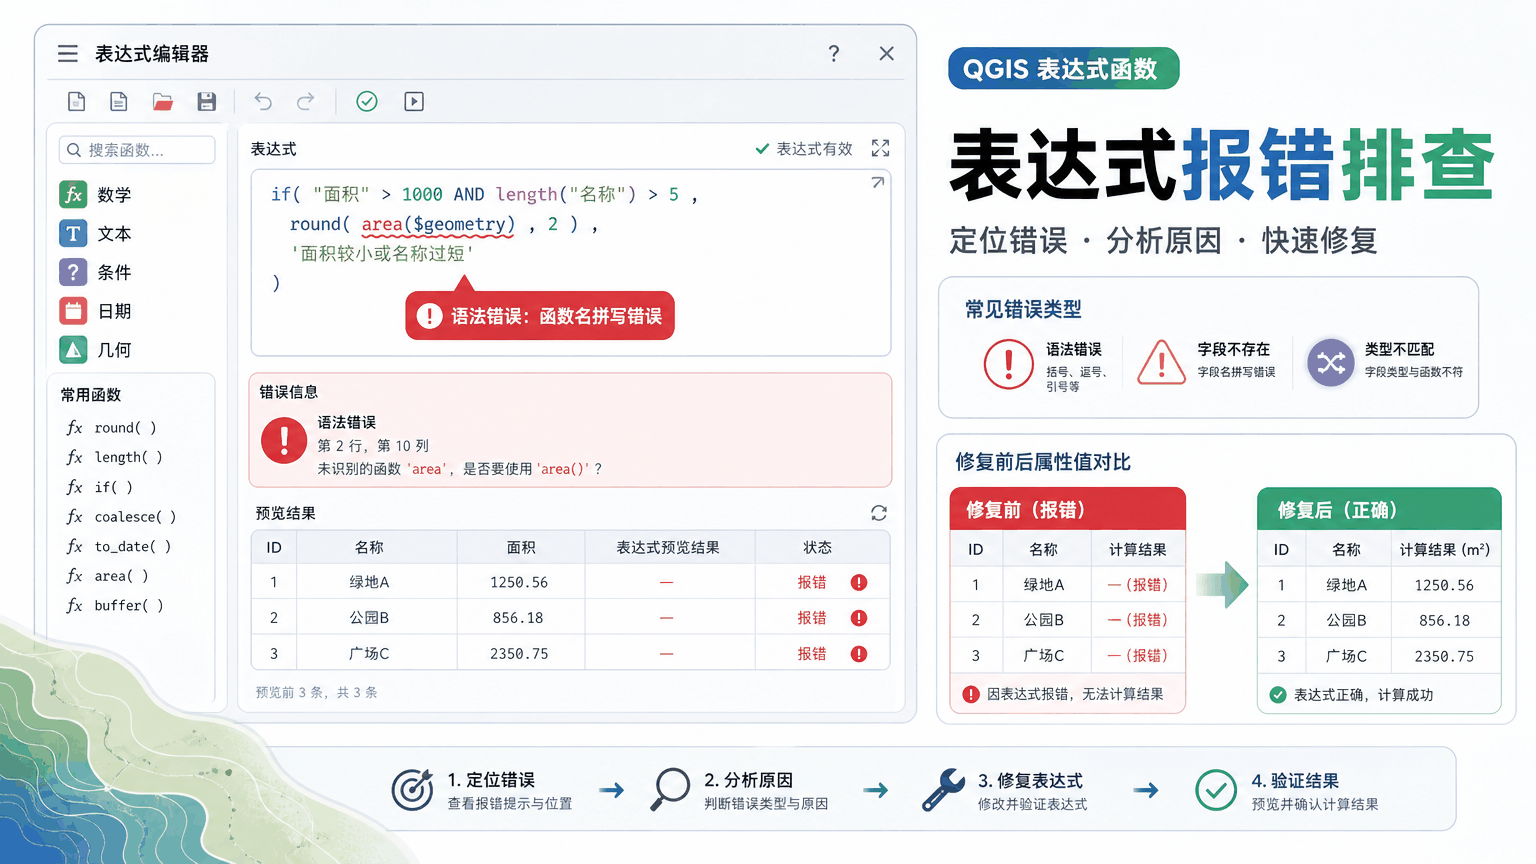This screenshot has width=1536, height=864.
Task: Click the 修复前（报错）header
Action: (x=1067, y=510)
